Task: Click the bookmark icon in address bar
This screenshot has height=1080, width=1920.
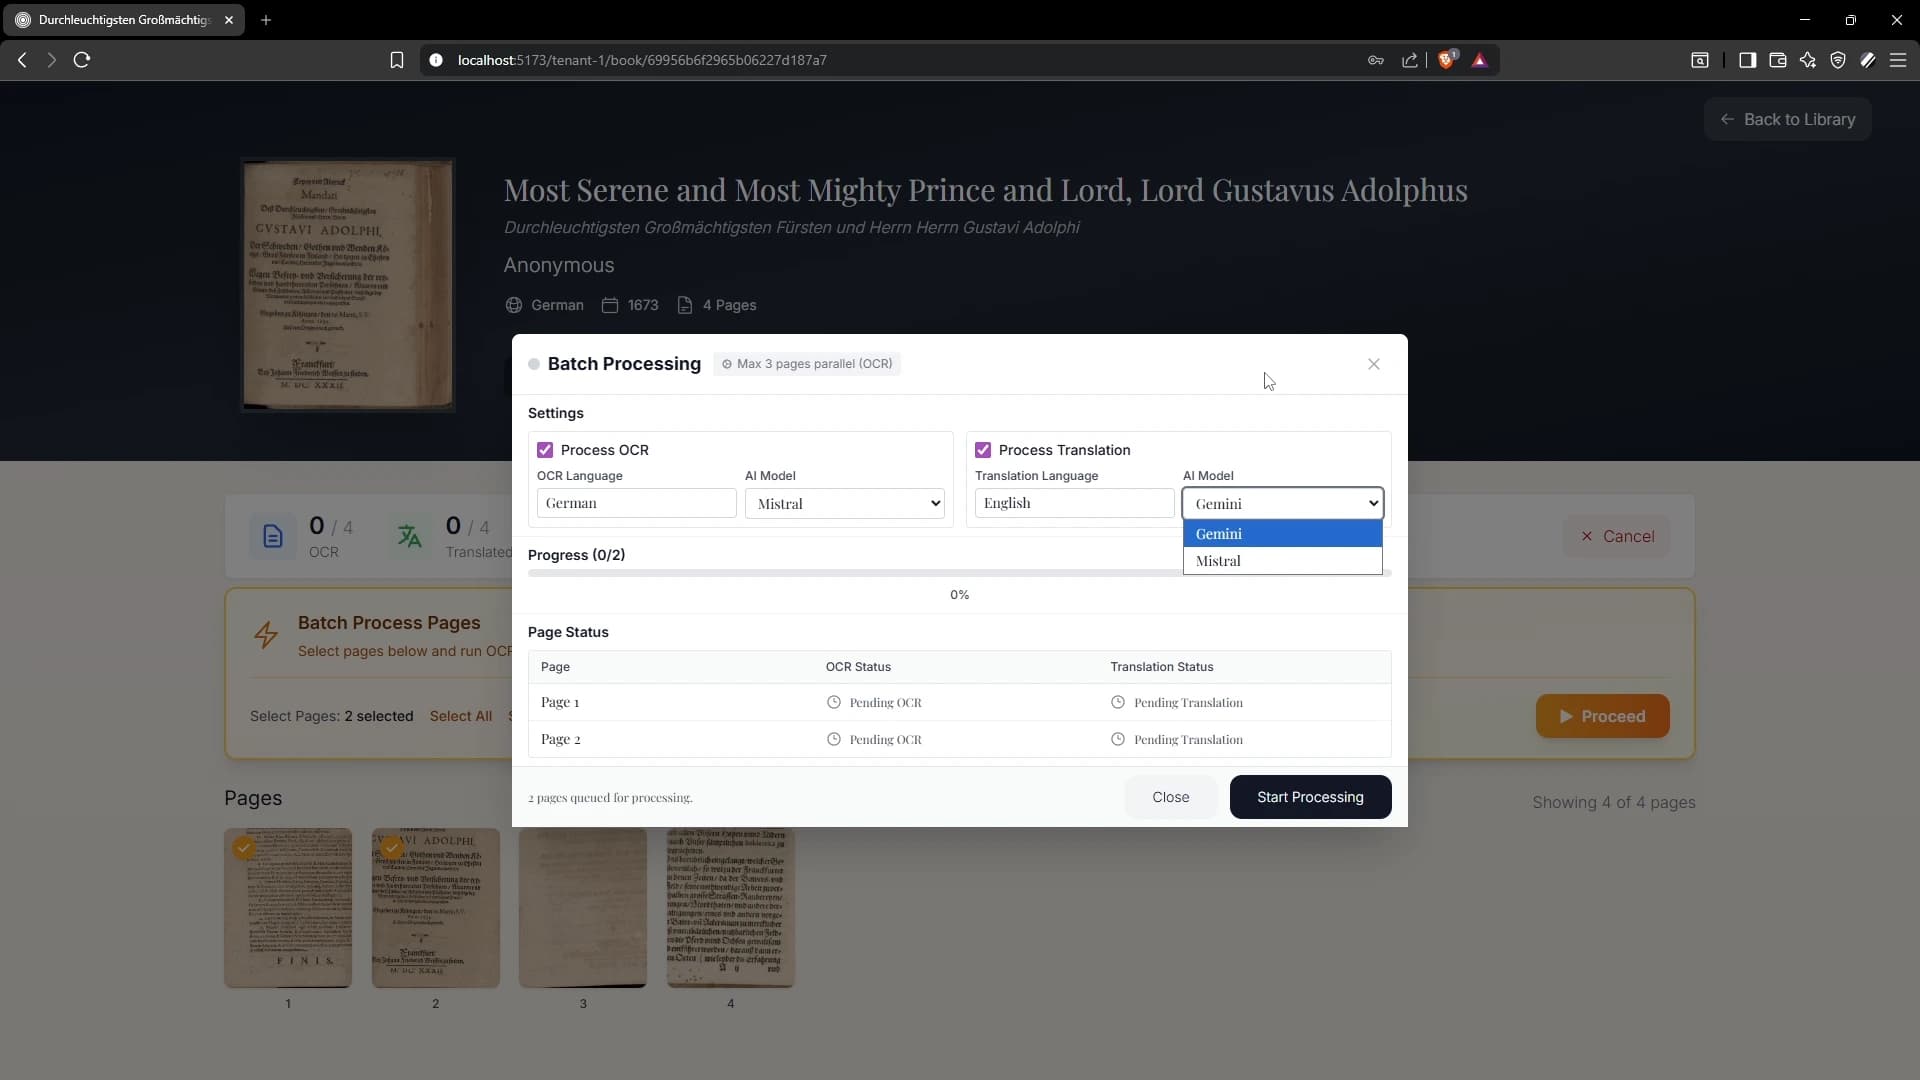Action: (397, 60)
